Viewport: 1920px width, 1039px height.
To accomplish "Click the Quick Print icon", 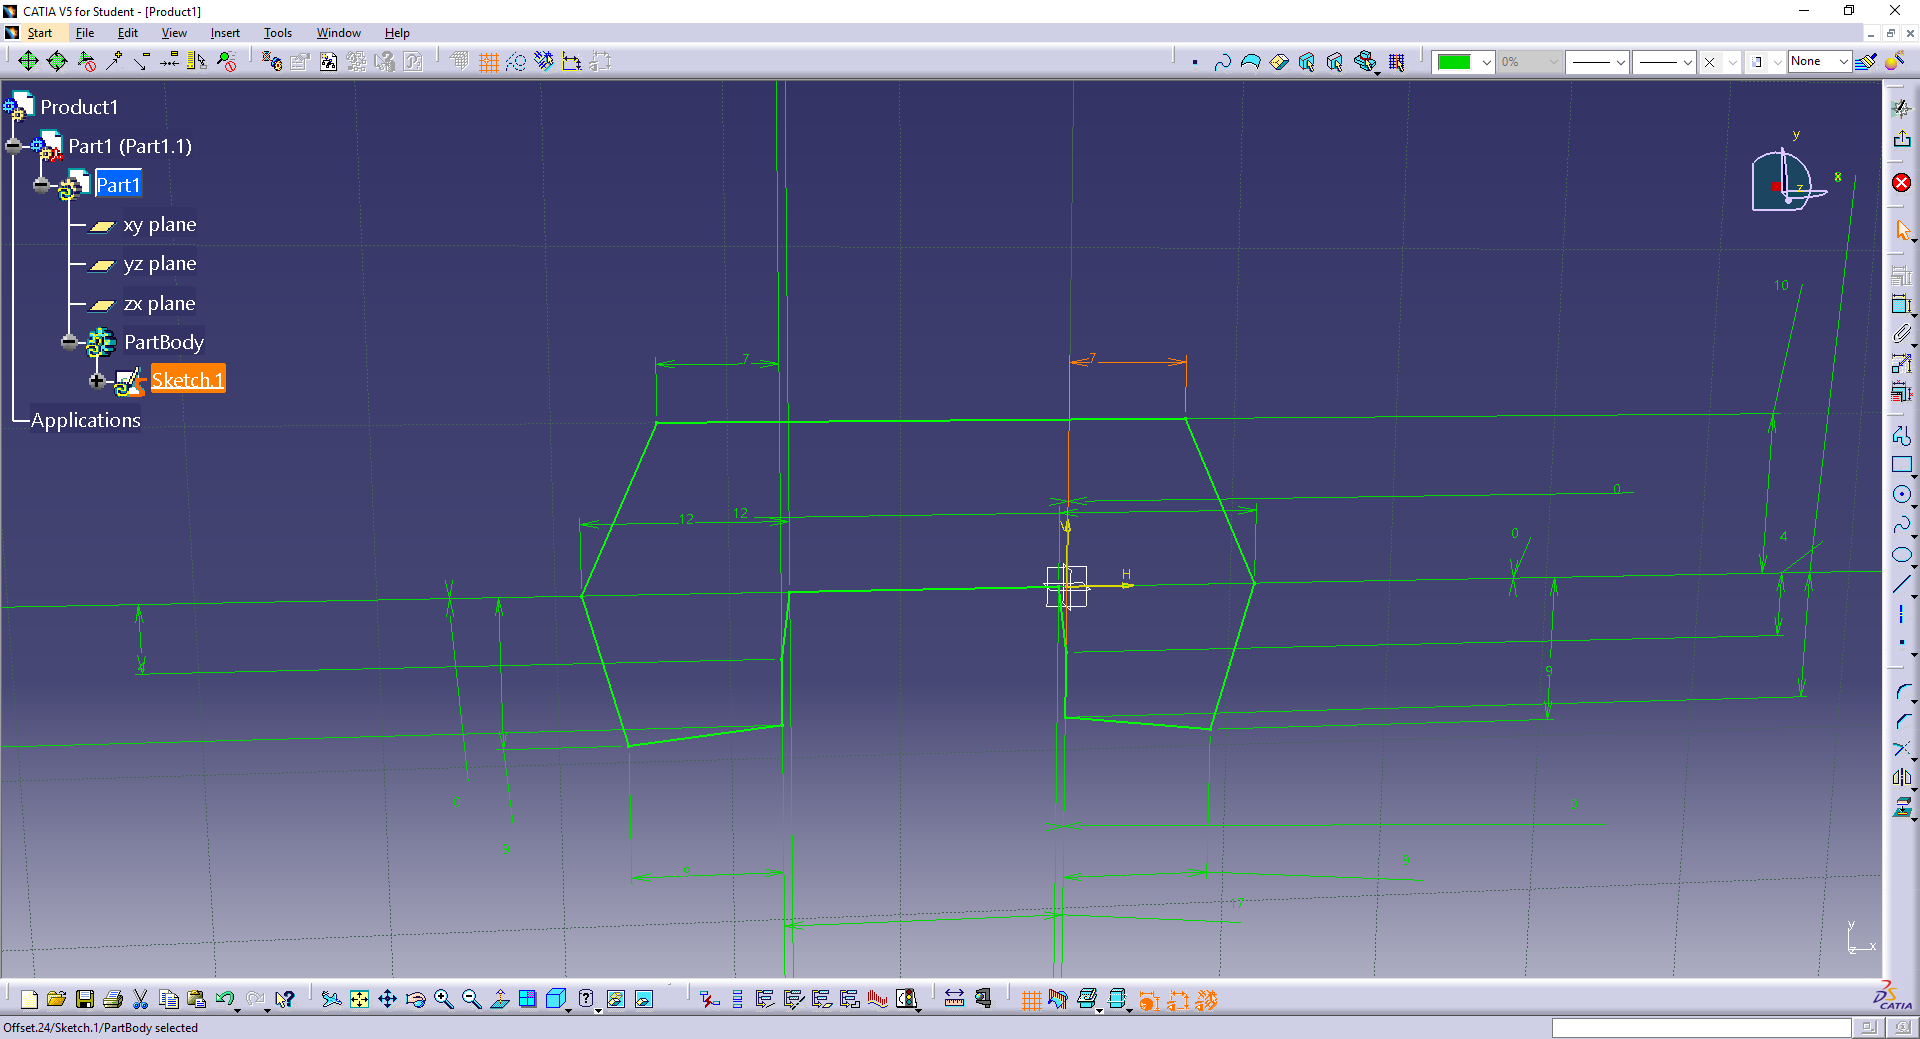I will pos(113,999).
